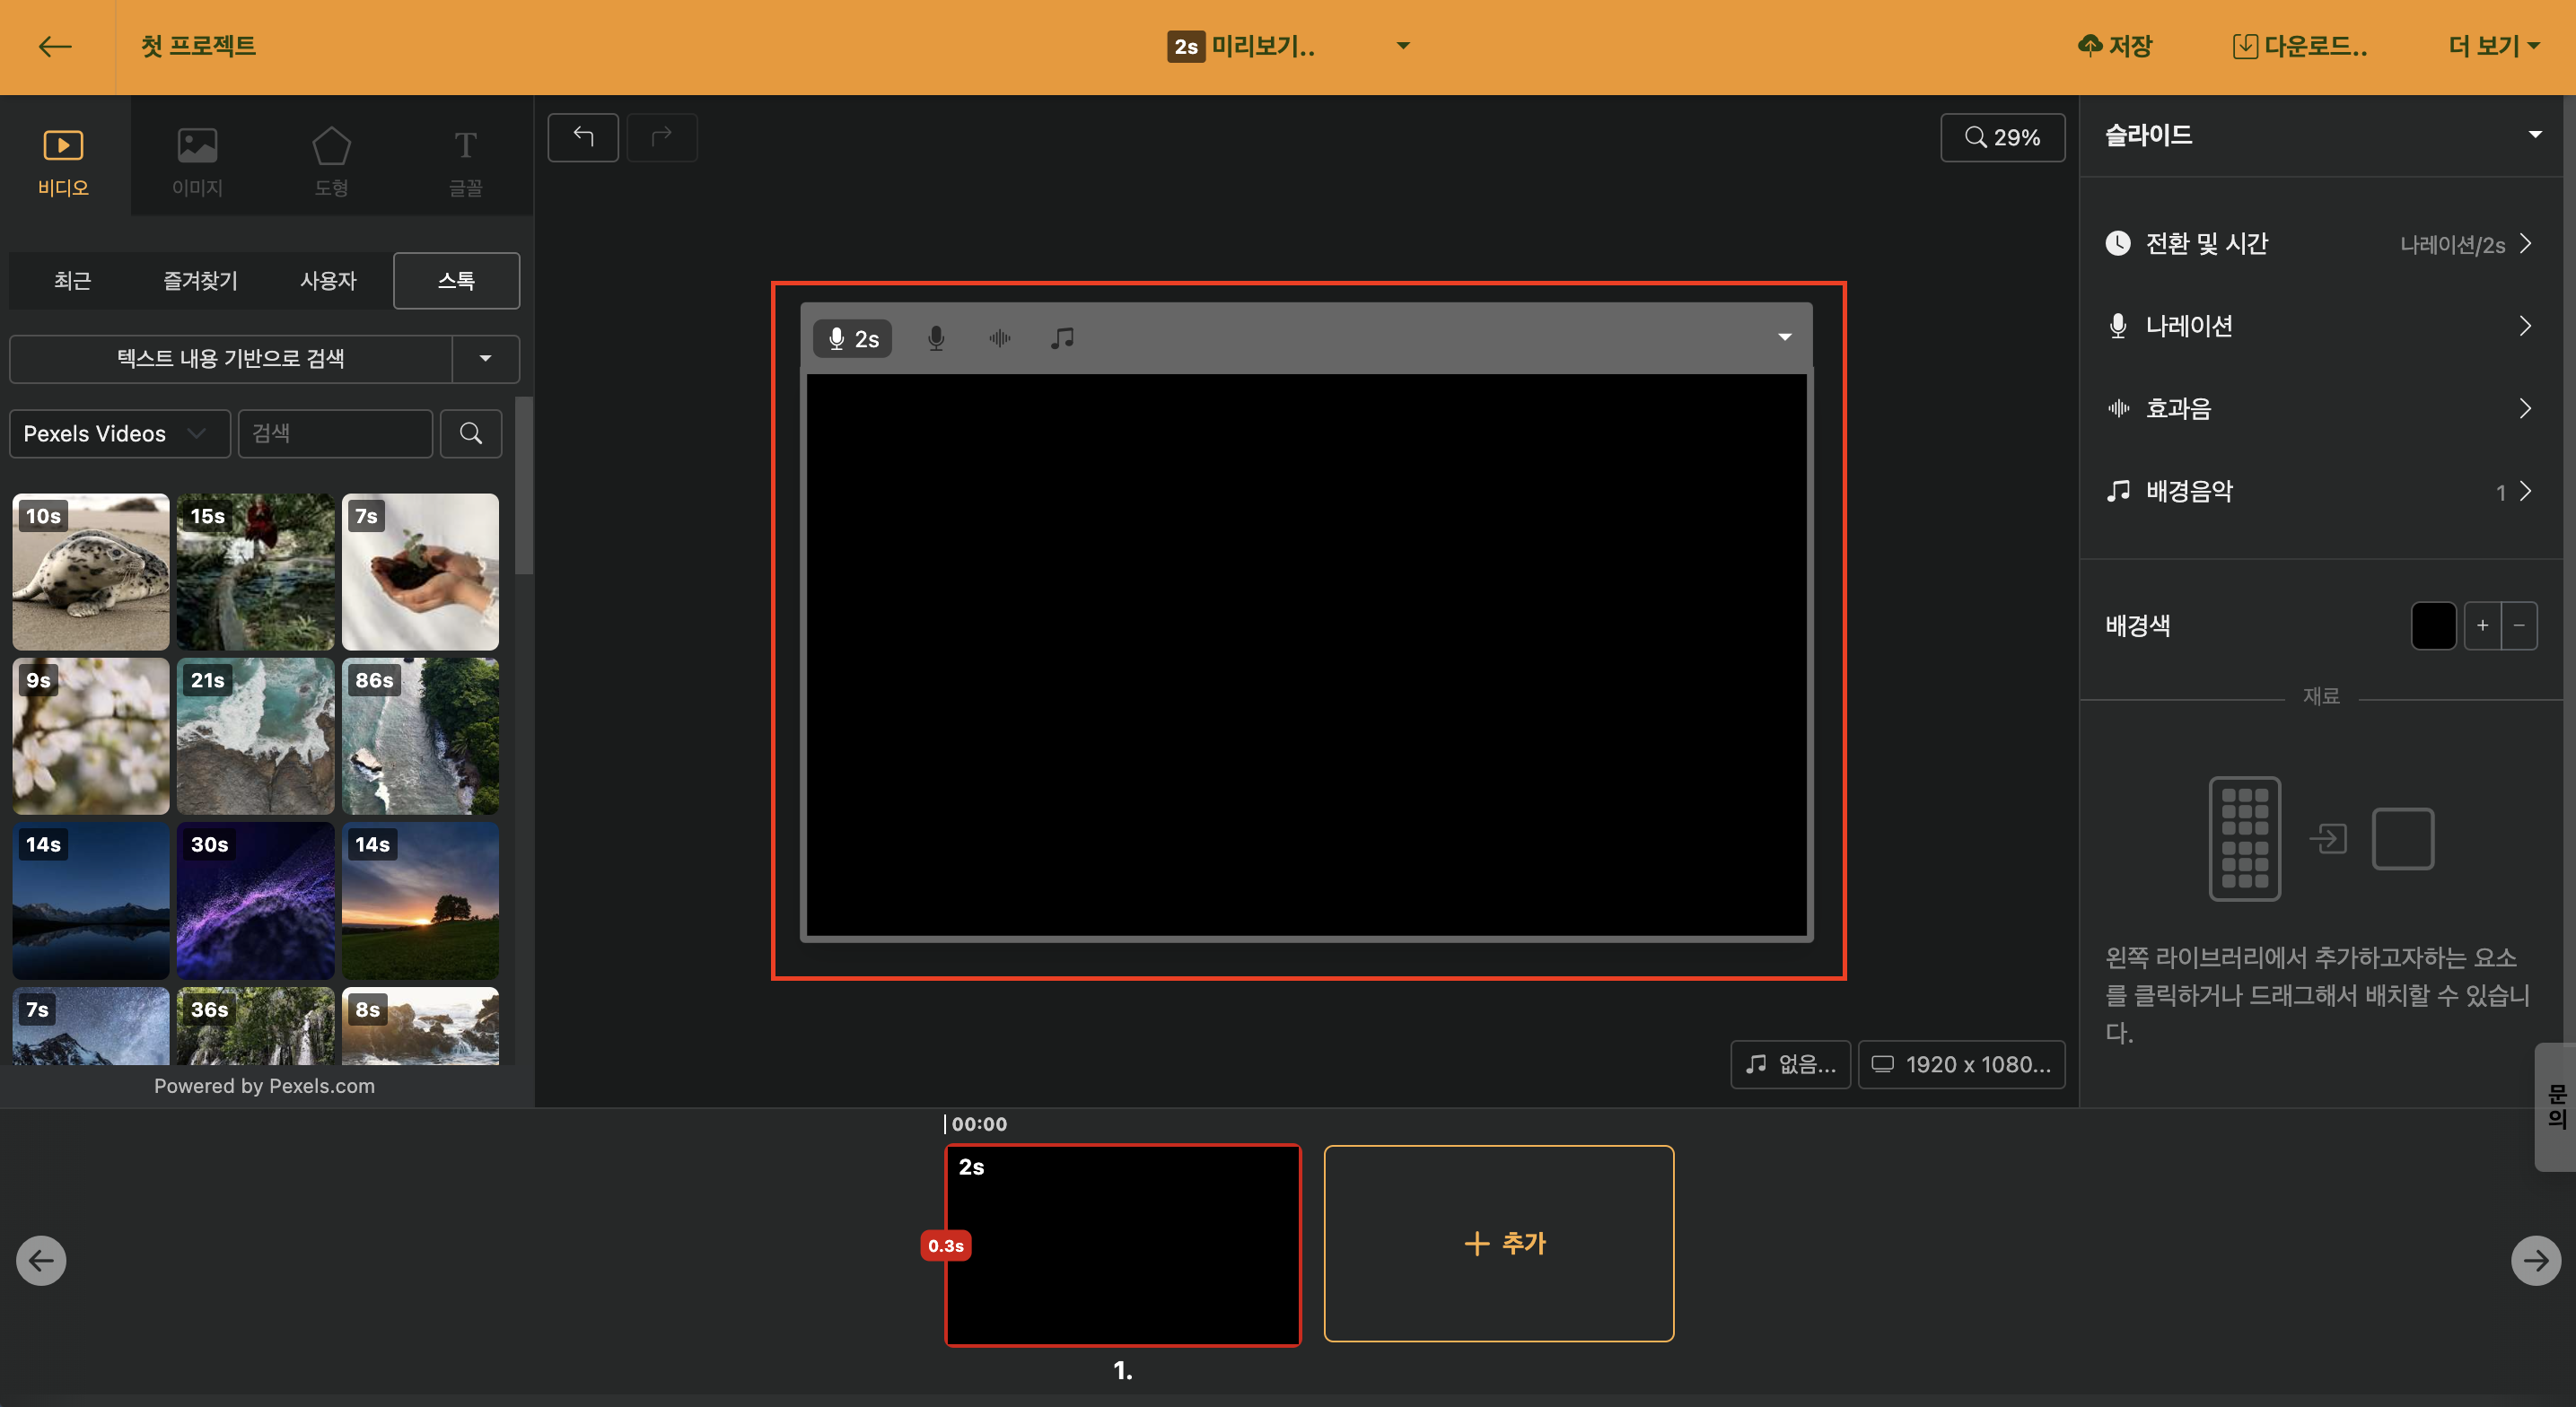The height and width of the screenshot is (1407, 2576).
Task: Click the music note icon in the slide toolbar
Action: (1062, 338)
